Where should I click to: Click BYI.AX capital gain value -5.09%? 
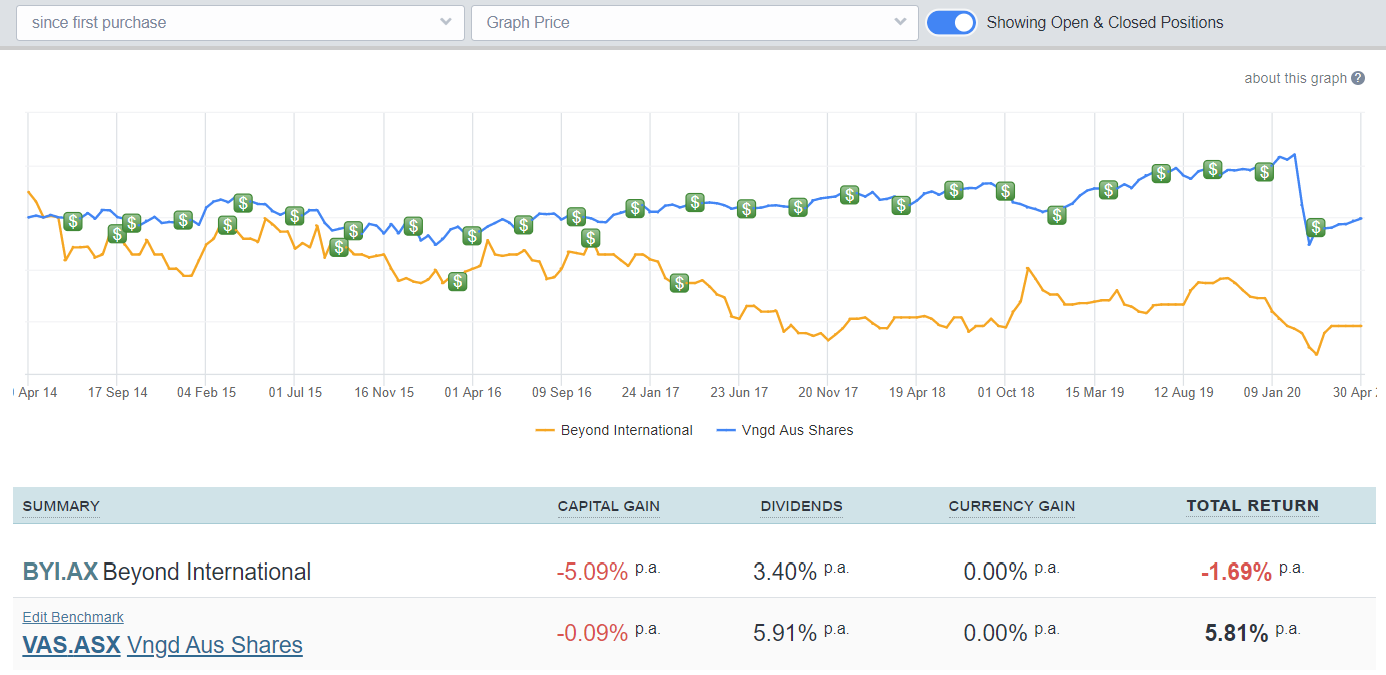click(592, 572)
